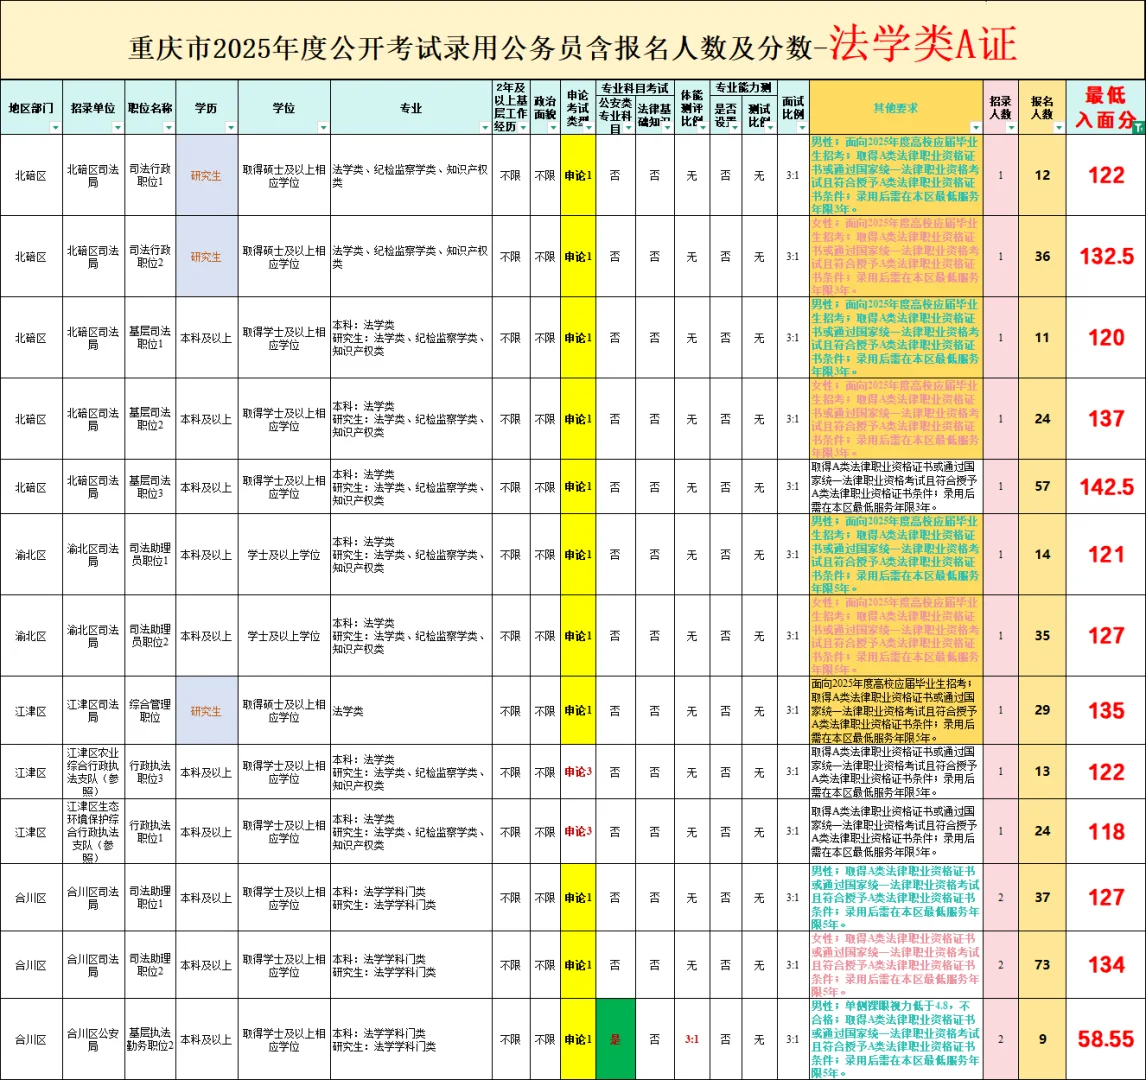The width and height of the screenshot is (1146, 1080).
Task: Open the 是否设置 filter dropdown
Action: [x=735, y=128]
